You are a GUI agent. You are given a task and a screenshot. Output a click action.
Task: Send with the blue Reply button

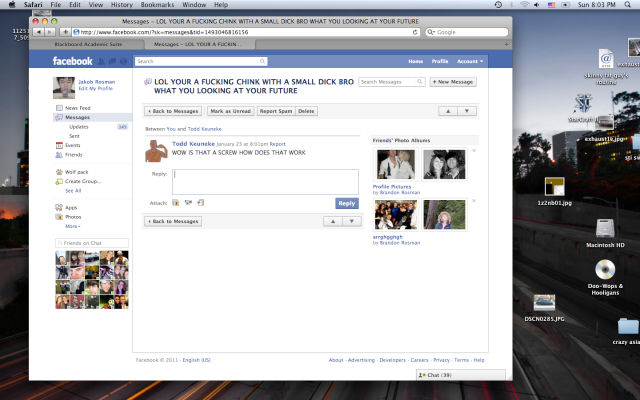tap(347, 203)
